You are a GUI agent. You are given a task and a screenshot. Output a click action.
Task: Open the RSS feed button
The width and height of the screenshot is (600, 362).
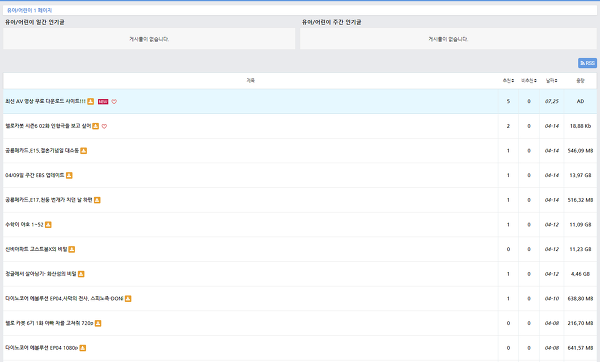click(x=587, y=63)
